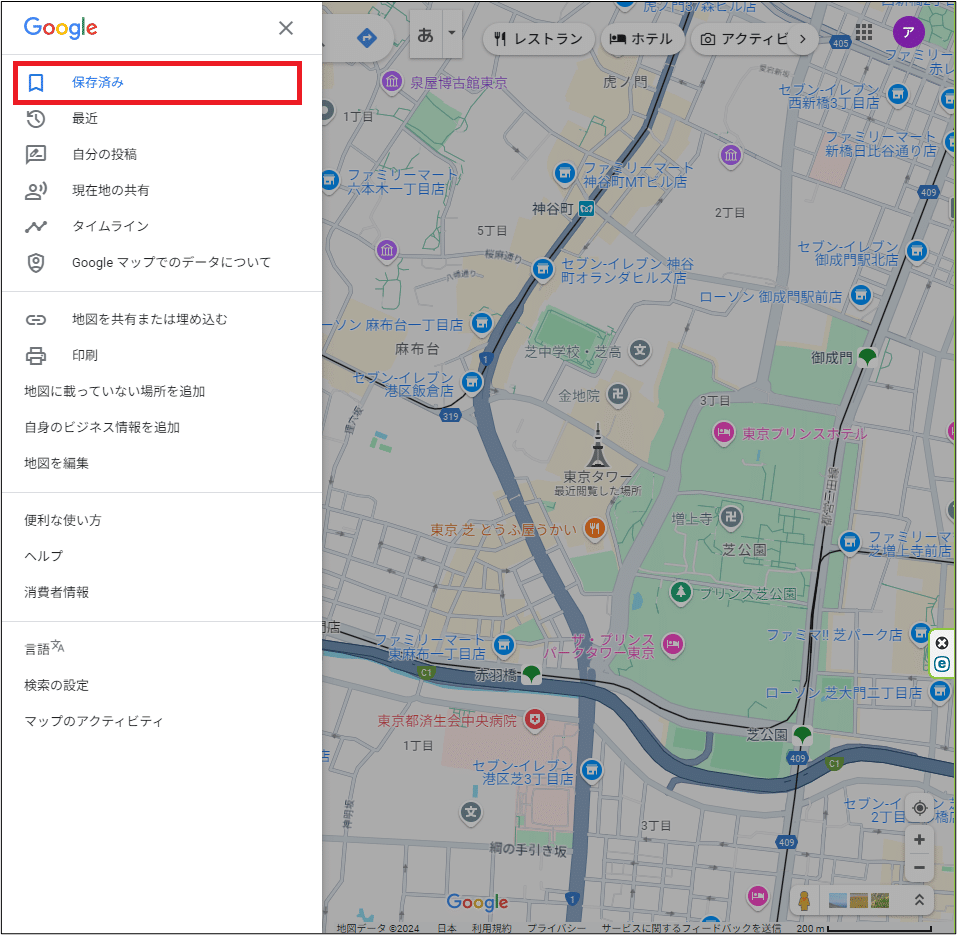Viewport: 957px width, 935px height.
Task: Click the ザ・プリンス パークタワー東京 hotel pin
Action: tap(673, 644)
